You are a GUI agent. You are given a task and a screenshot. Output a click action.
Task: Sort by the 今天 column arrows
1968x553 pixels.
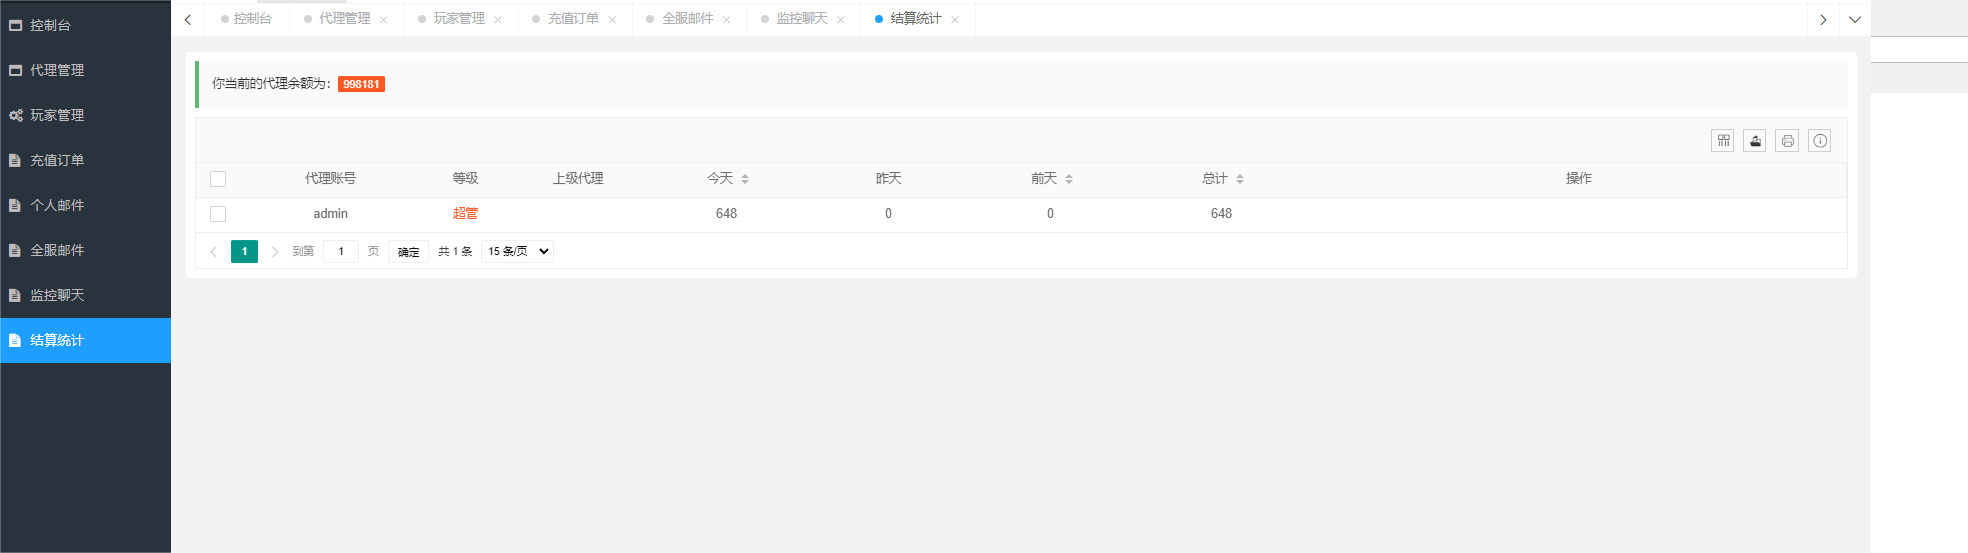[x=745, y=179]
